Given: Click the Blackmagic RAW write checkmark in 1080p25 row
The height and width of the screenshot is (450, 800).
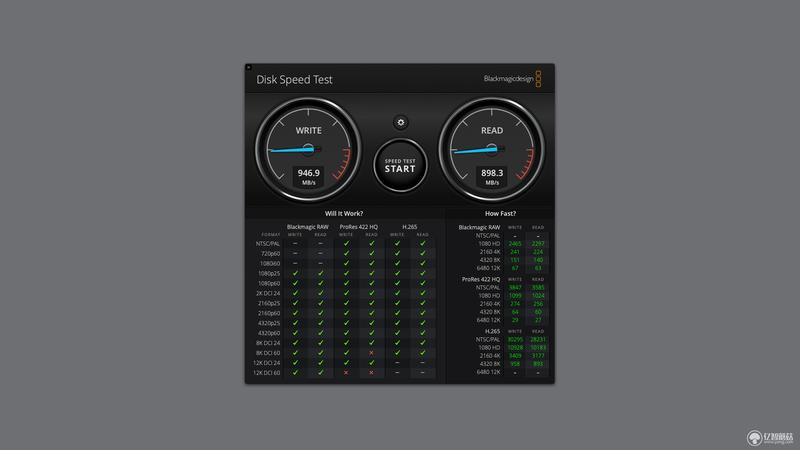Looking at the screenshot, I should 295,273.
